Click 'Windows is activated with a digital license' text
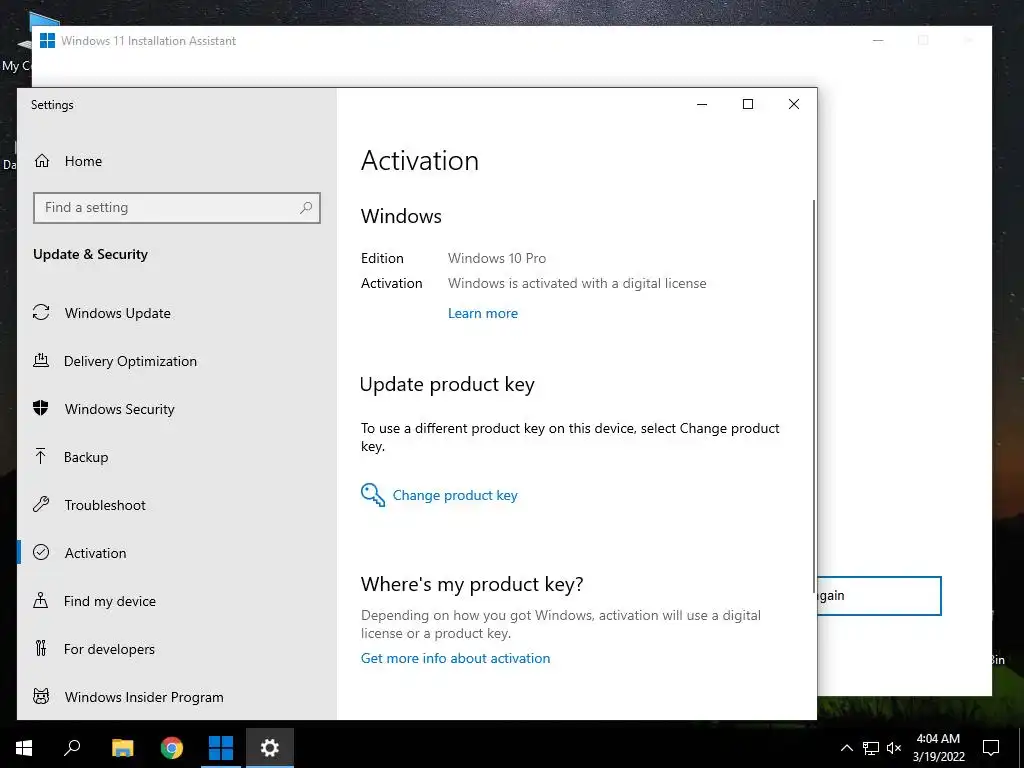This screenshot has height=768, width=1024. [x=577, y=283]
